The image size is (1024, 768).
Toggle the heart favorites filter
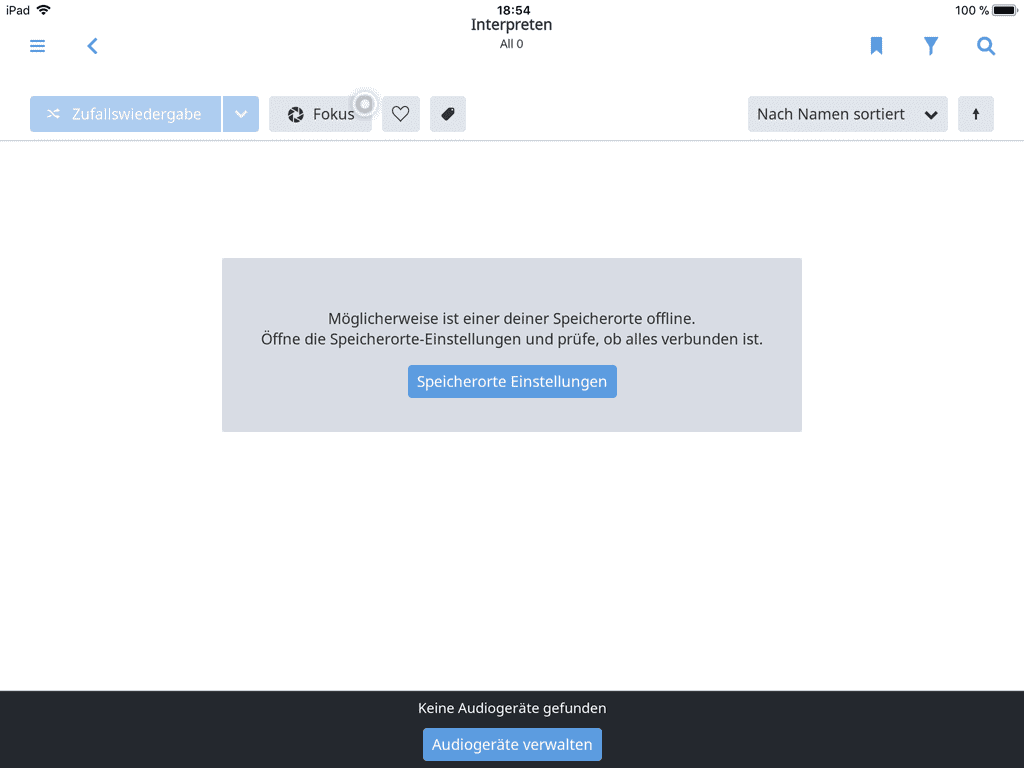(x=401, y=114)
